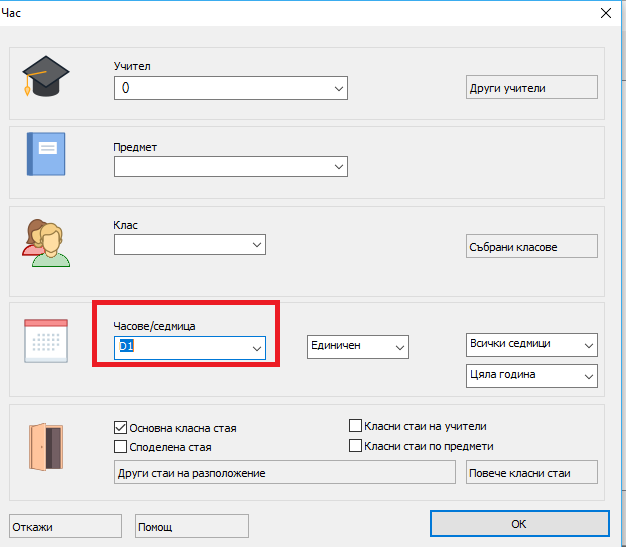Screen dimensions: 626x547
Task: Toggle the Основна класна стая checkbox
Action: pyautogui.click(x=121, y=427)
